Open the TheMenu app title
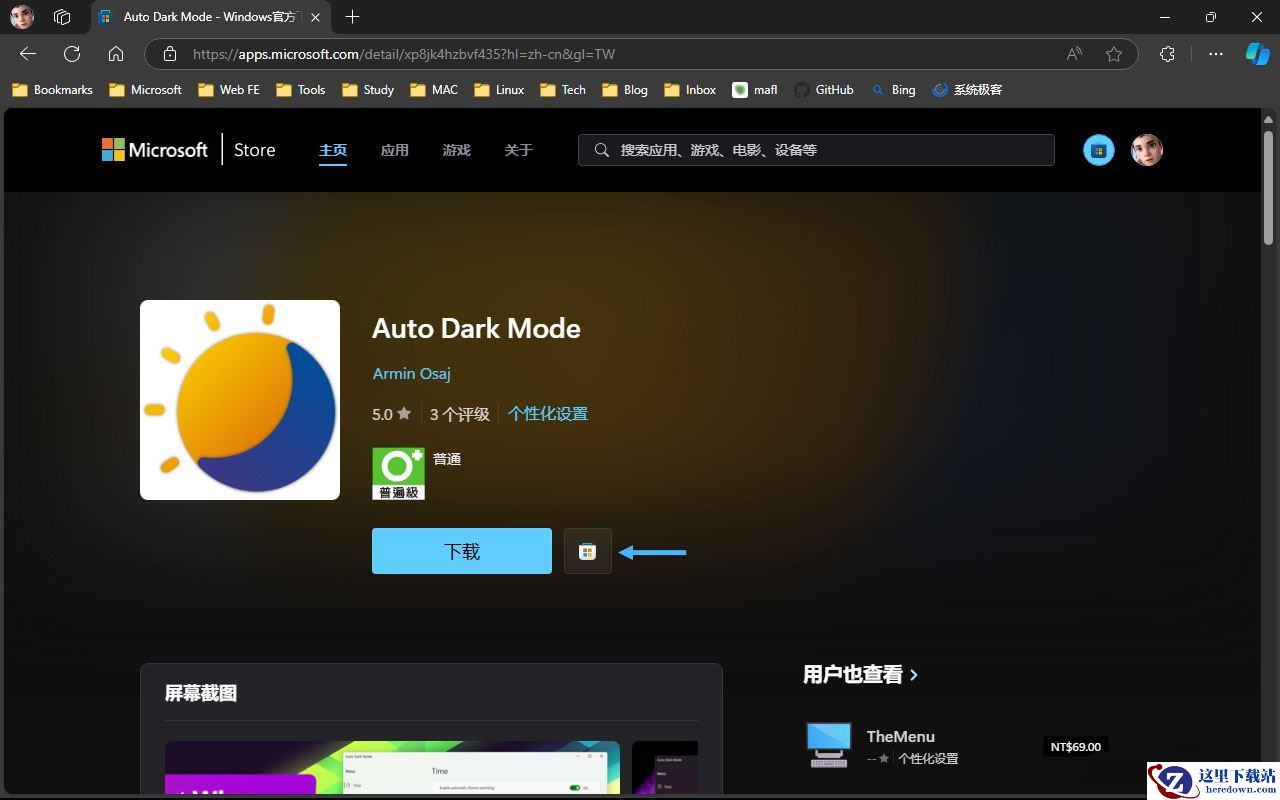This screenshot has width=1280, height=800. (901, 737)
